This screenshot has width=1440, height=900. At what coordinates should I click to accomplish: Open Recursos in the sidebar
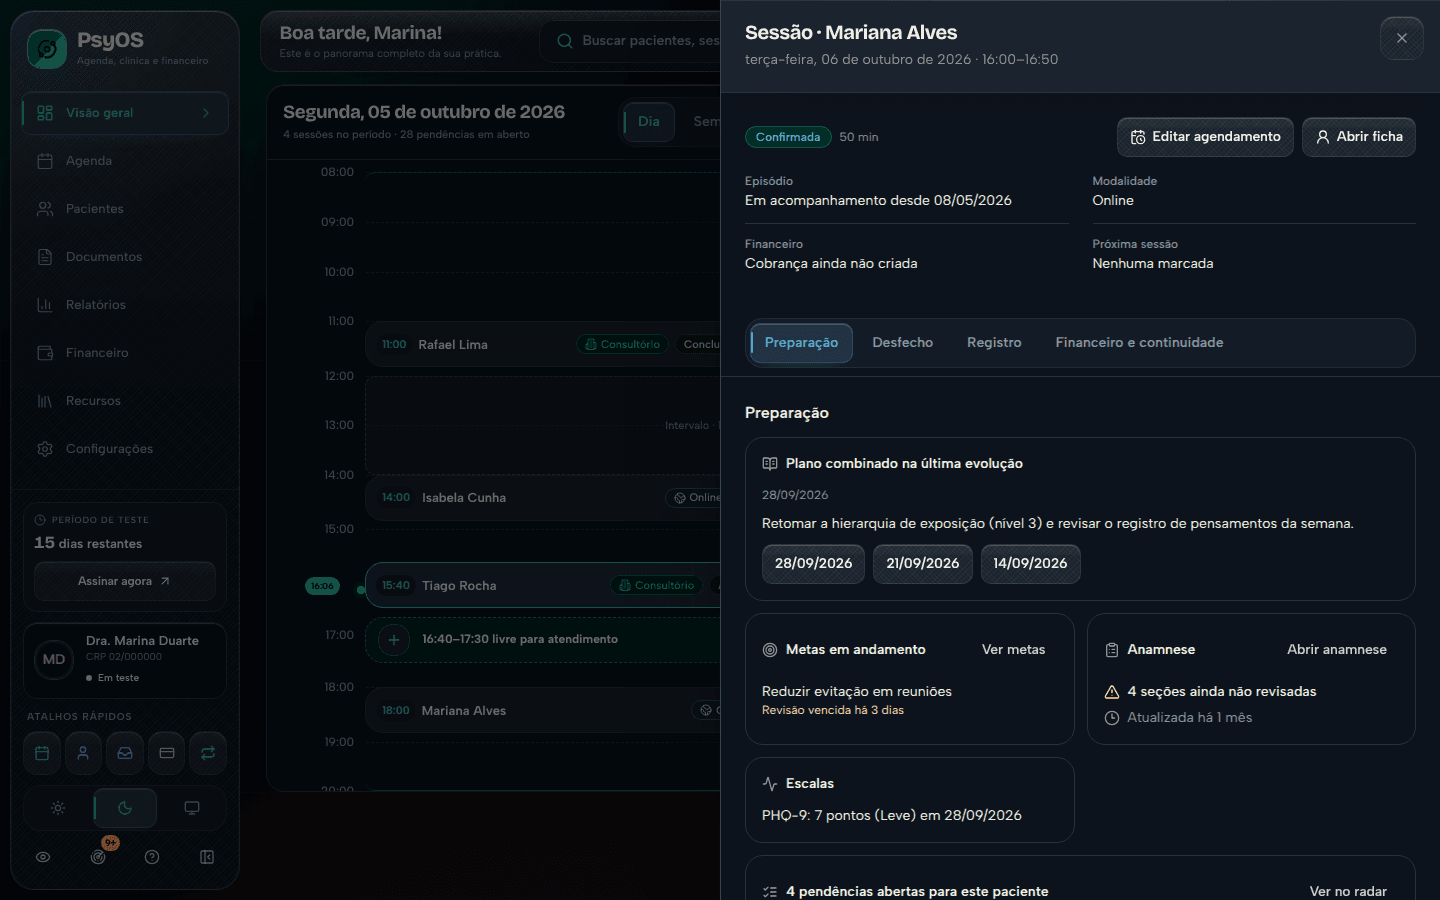(x=125, y=401)
